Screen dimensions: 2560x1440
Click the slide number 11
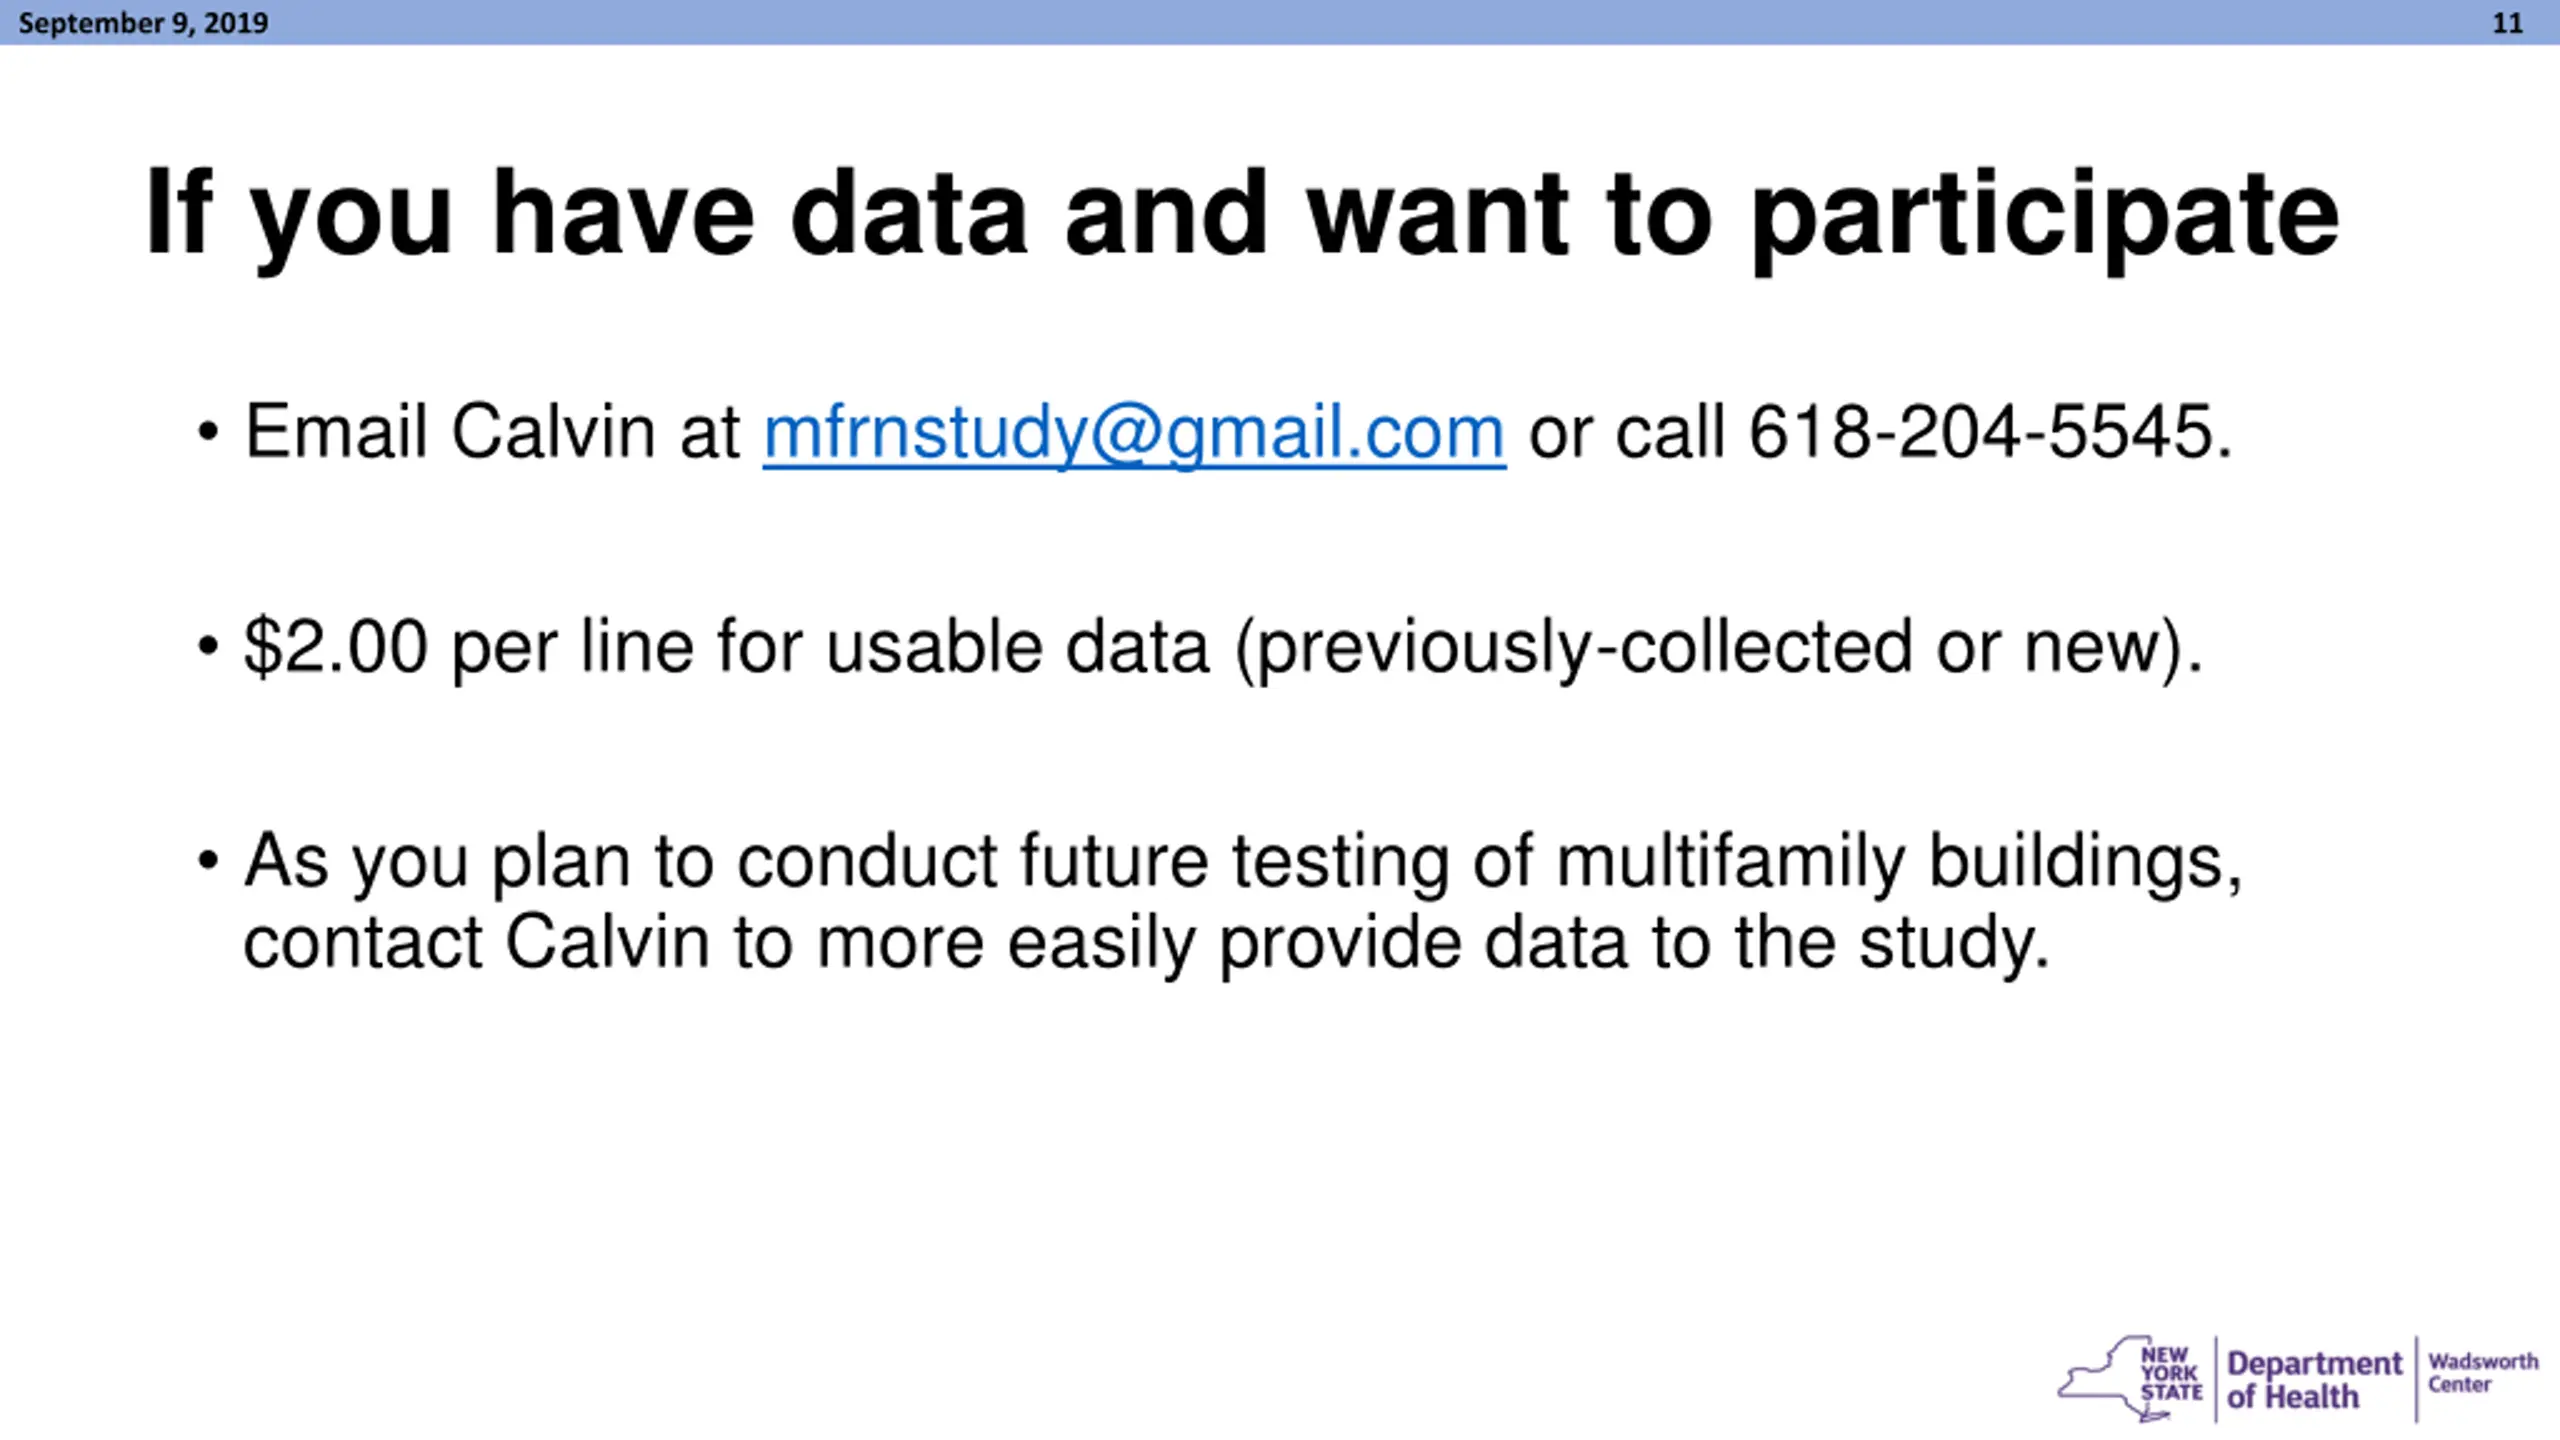(2507, 23)
